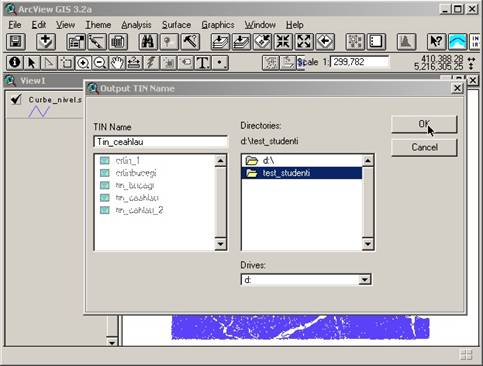Click the Zoom In arrows icon
Image resolution: width=483 pixels, height=366 pixels.
[x=283, y=42]
